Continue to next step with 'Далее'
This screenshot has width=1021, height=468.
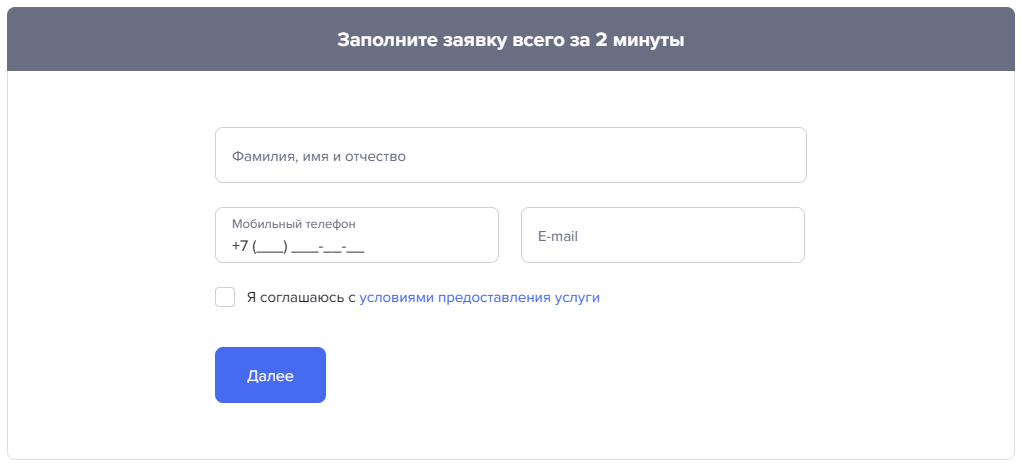[x=270, y=375]
